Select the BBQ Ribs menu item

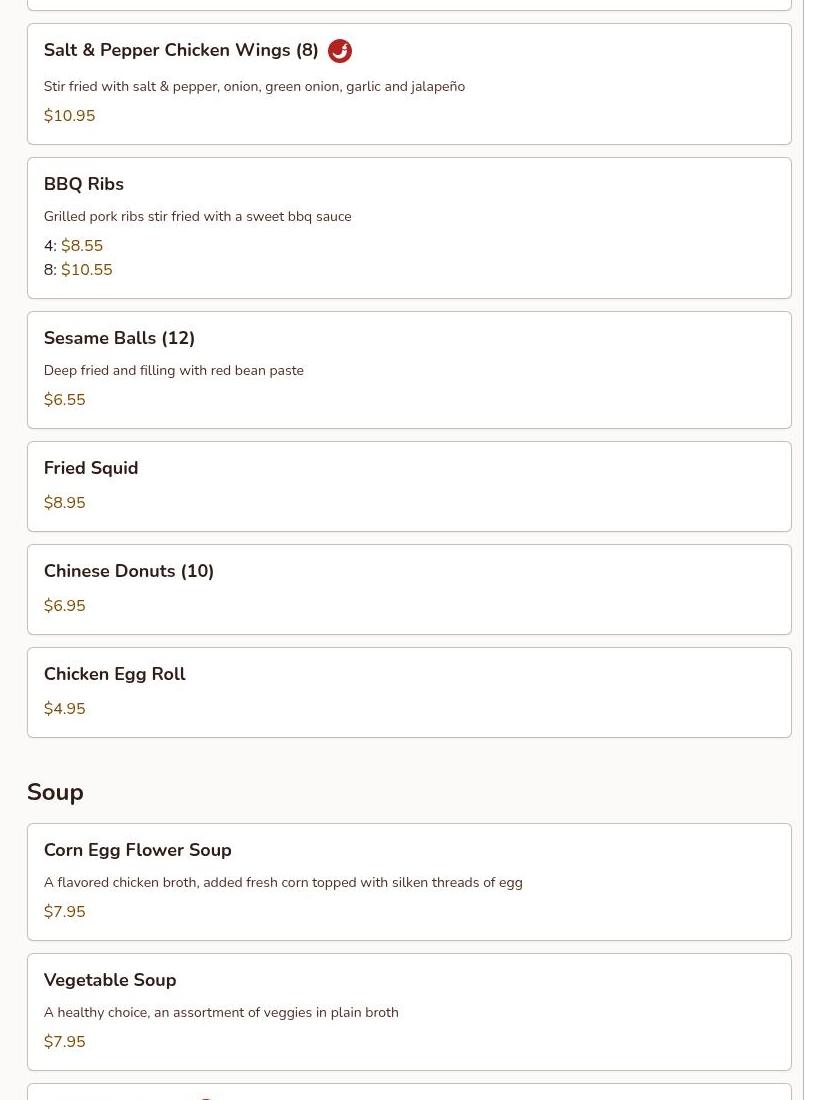pyautogui.click(x=84, y=184)
